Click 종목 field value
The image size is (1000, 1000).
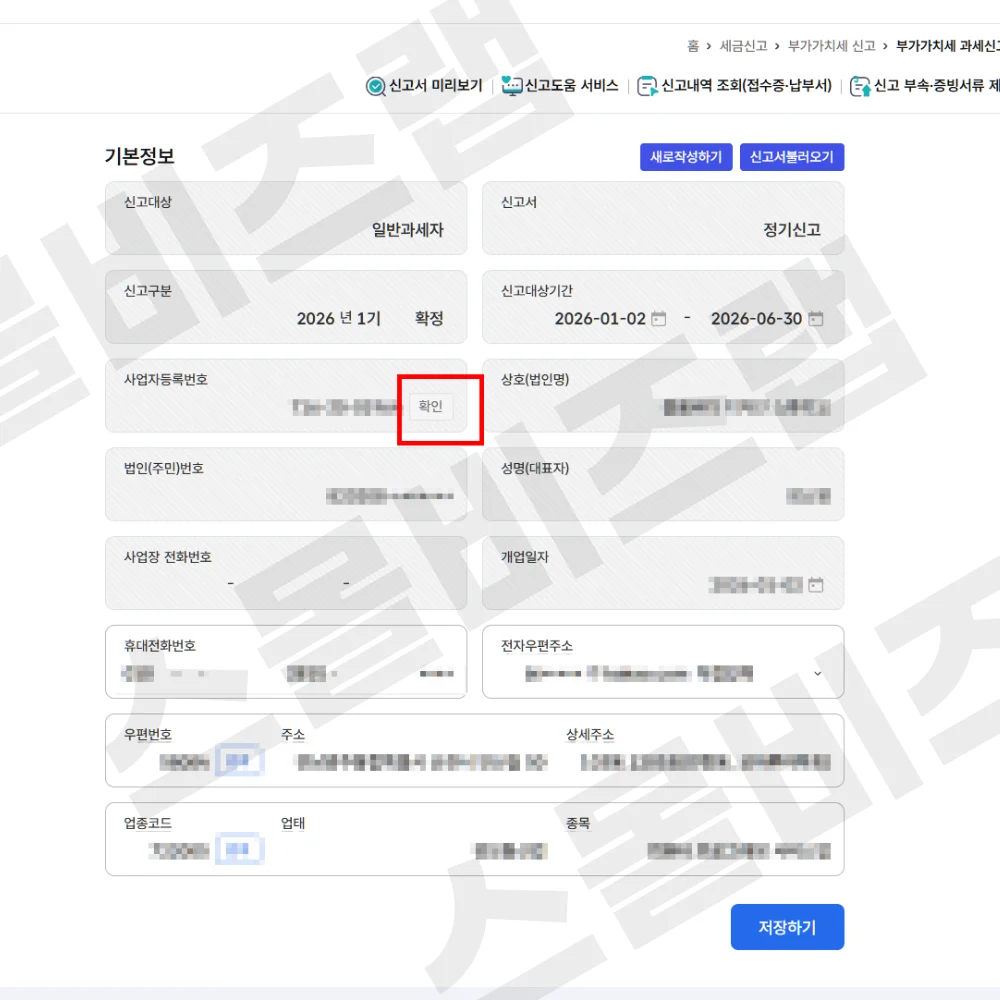coord(739,851)
